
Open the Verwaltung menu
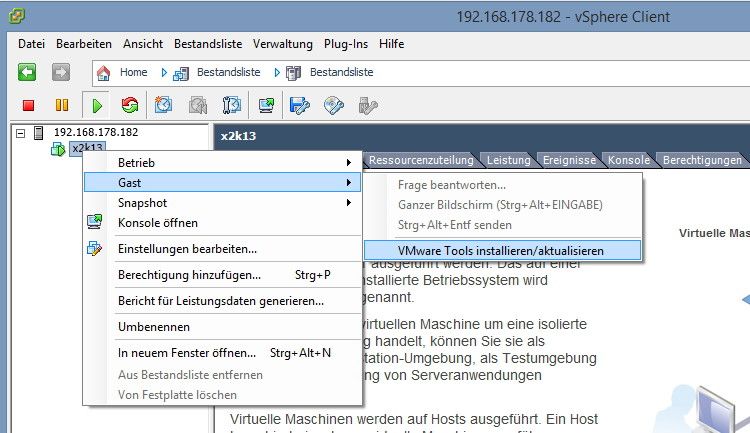283,44
